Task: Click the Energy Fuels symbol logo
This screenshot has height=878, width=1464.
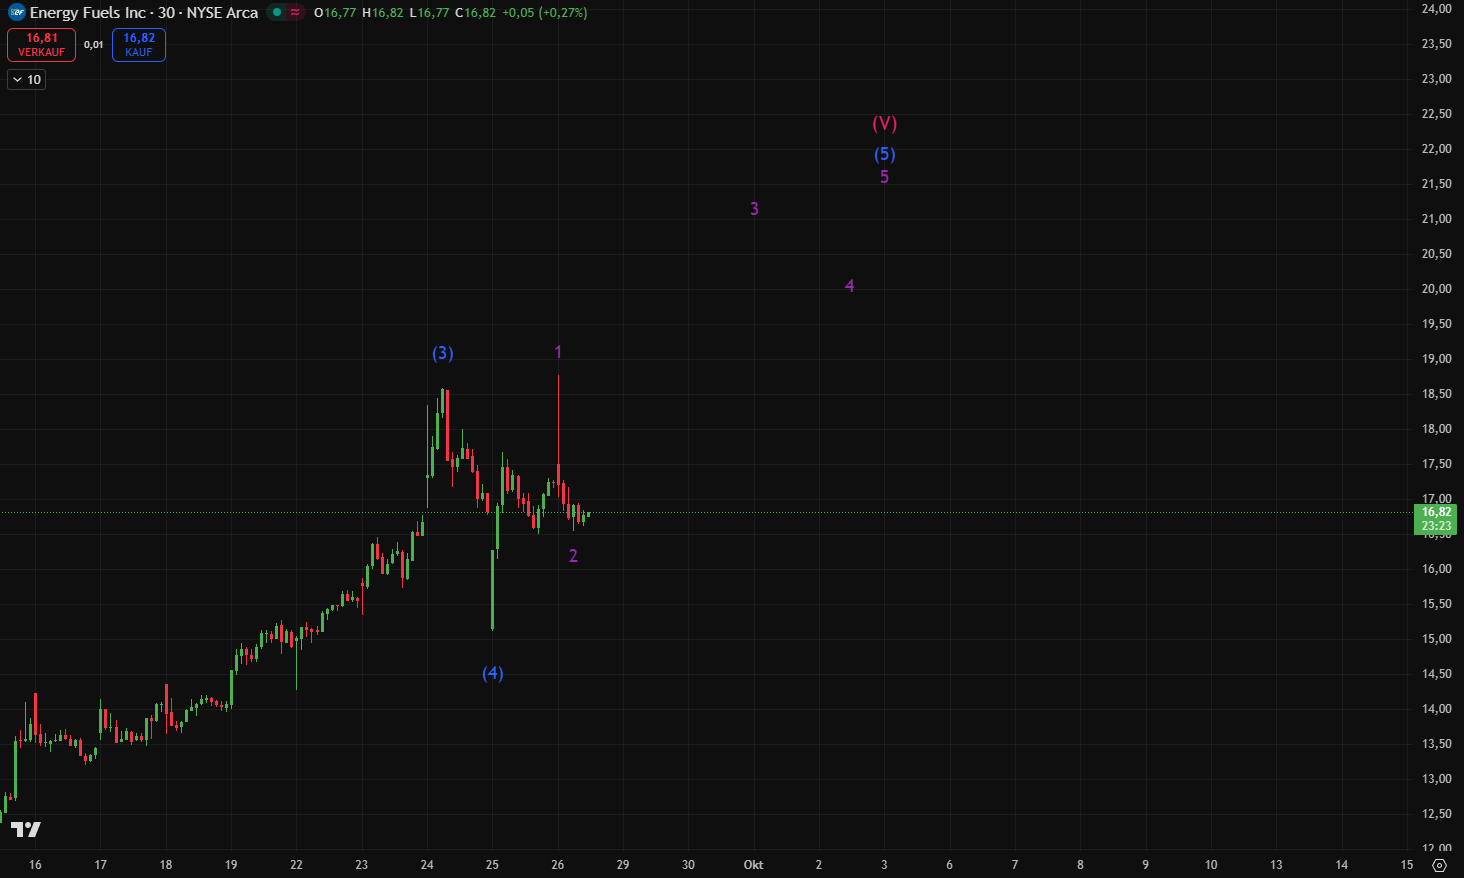Action: (x=17, y=13)
